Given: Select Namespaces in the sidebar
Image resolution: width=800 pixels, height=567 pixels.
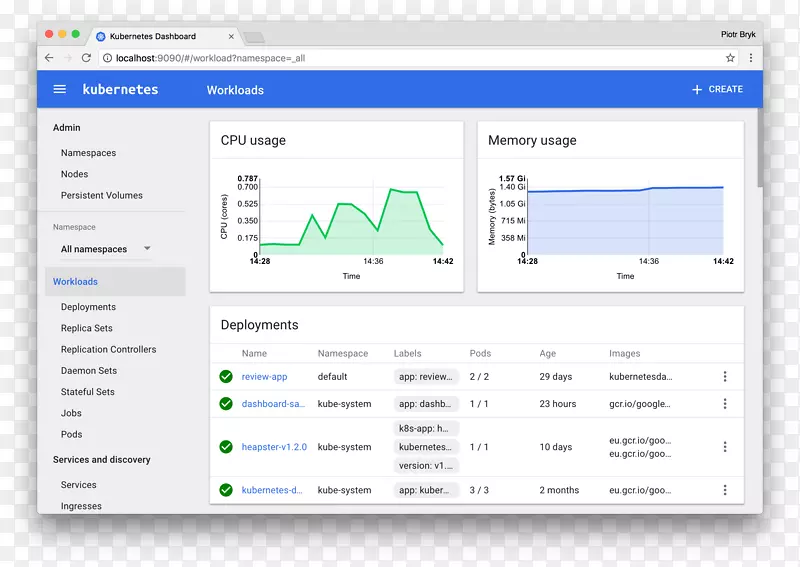Looking at the screenshot, I should pos(88,153).
